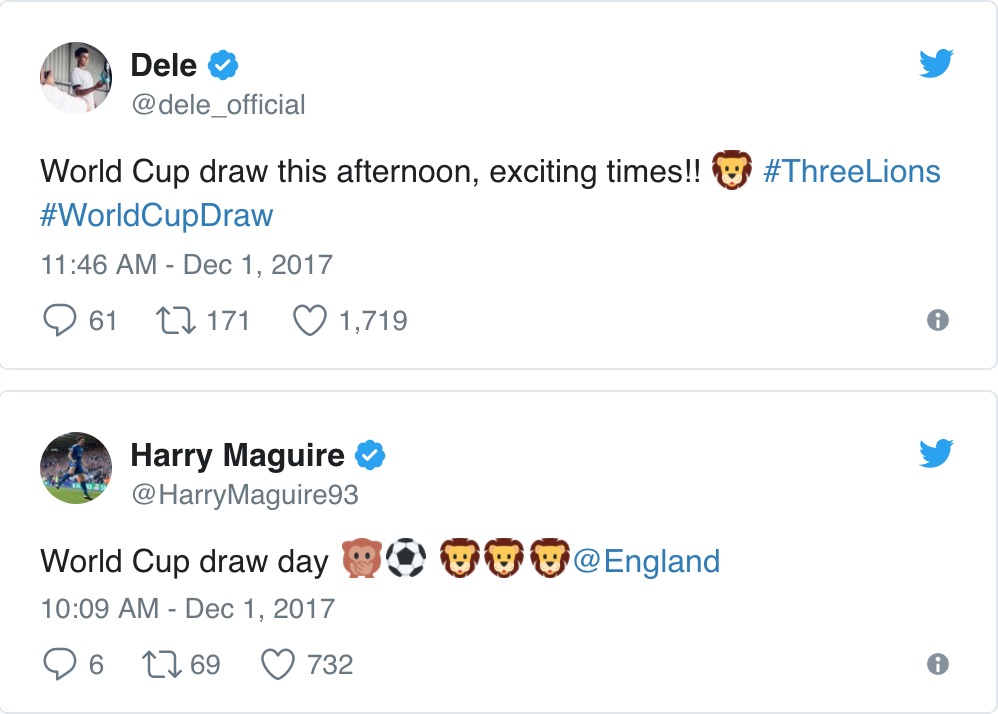Open the info icon on Dele's tweet
The height and width of the screenshot is (714, 998).
point(938,319)
